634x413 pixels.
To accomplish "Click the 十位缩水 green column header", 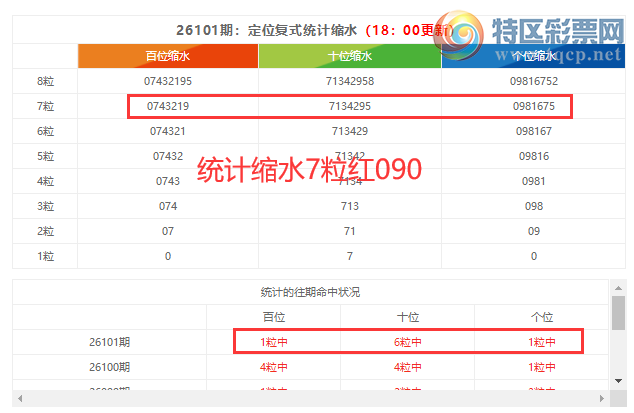I will tap(349, 56).
